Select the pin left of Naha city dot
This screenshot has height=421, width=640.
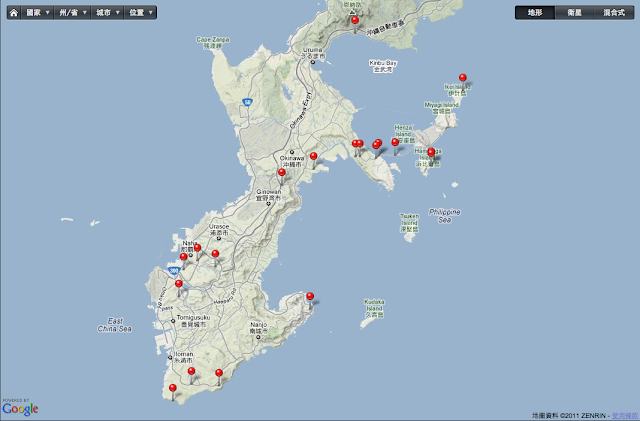184,257
